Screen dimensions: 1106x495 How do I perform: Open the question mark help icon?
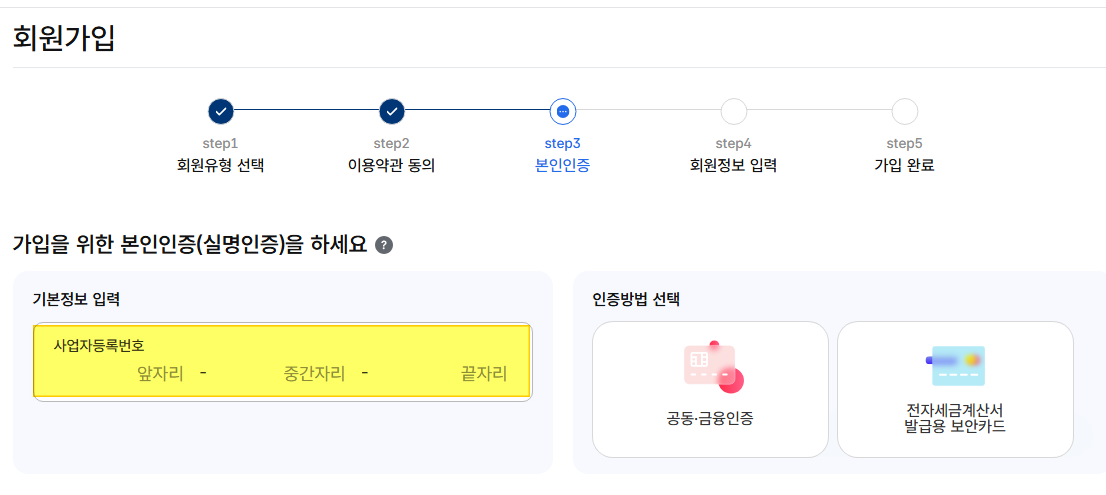[x=384, y=245]
